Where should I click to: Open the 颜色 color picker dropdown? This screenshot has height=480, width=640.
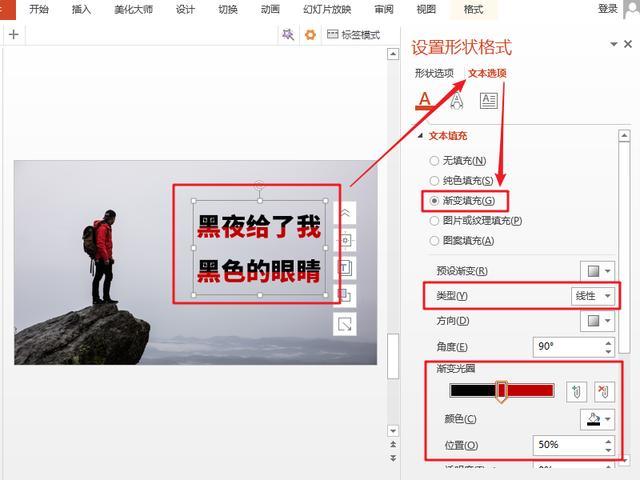(598, 419)
